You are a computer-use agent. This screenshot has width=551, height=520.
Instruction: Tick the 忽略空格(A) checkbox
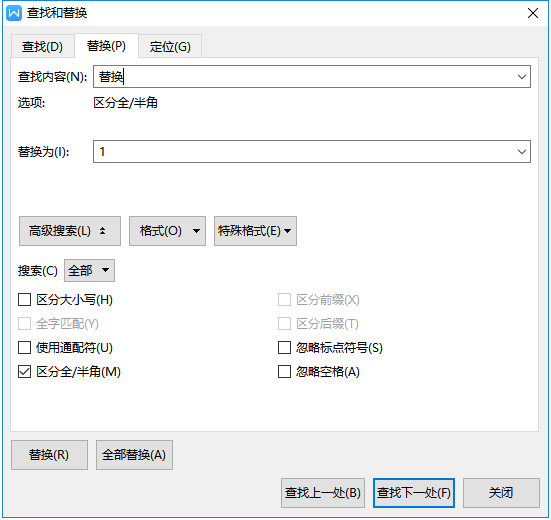coord(284,371)
